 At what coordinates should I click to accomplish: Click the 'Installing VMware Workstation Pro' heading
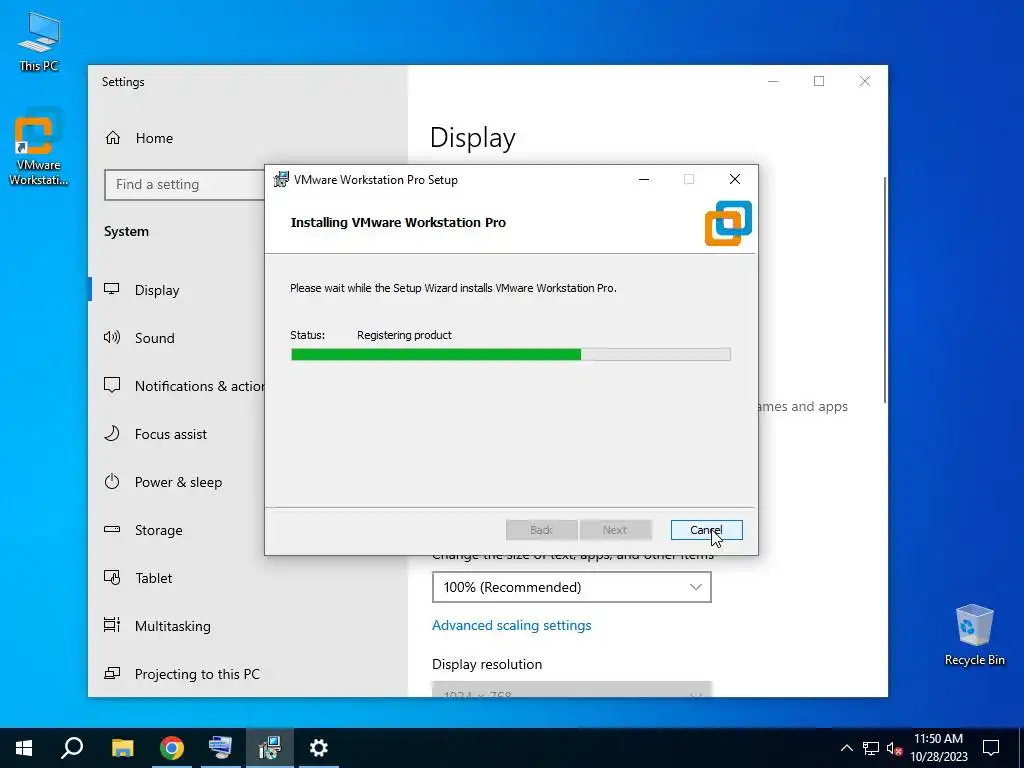click(398, 222)
